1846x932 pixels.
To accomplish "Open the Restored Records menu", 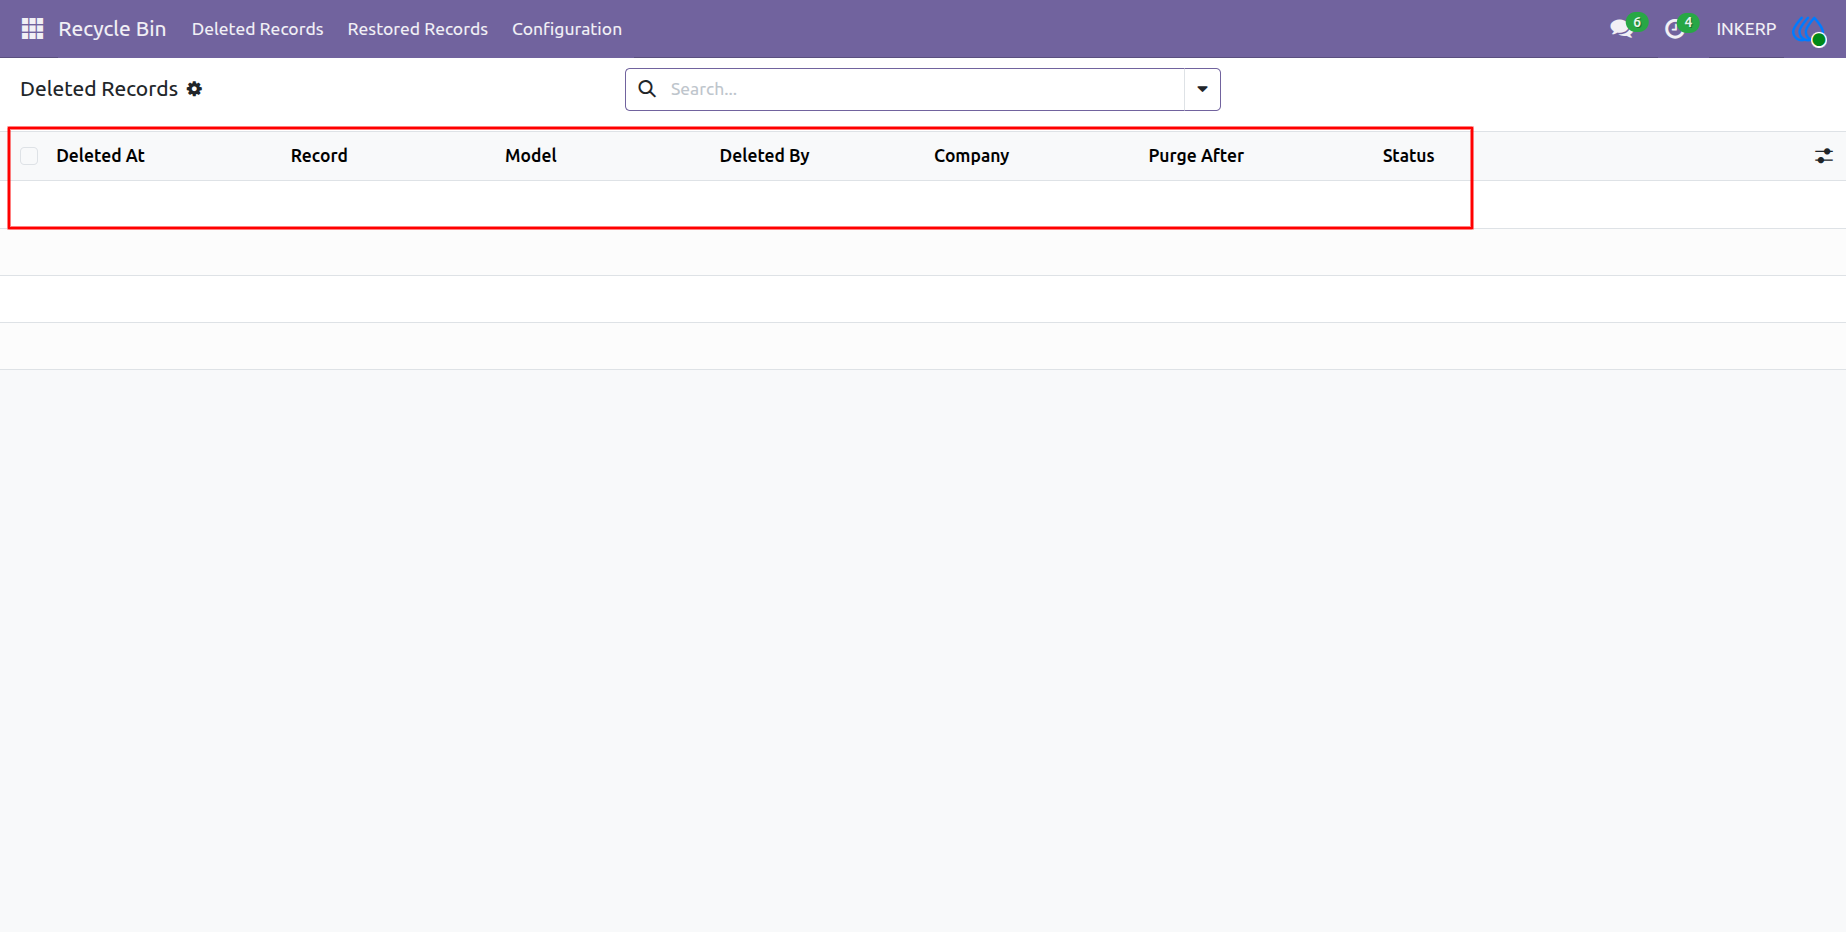I will click(418, 29).
